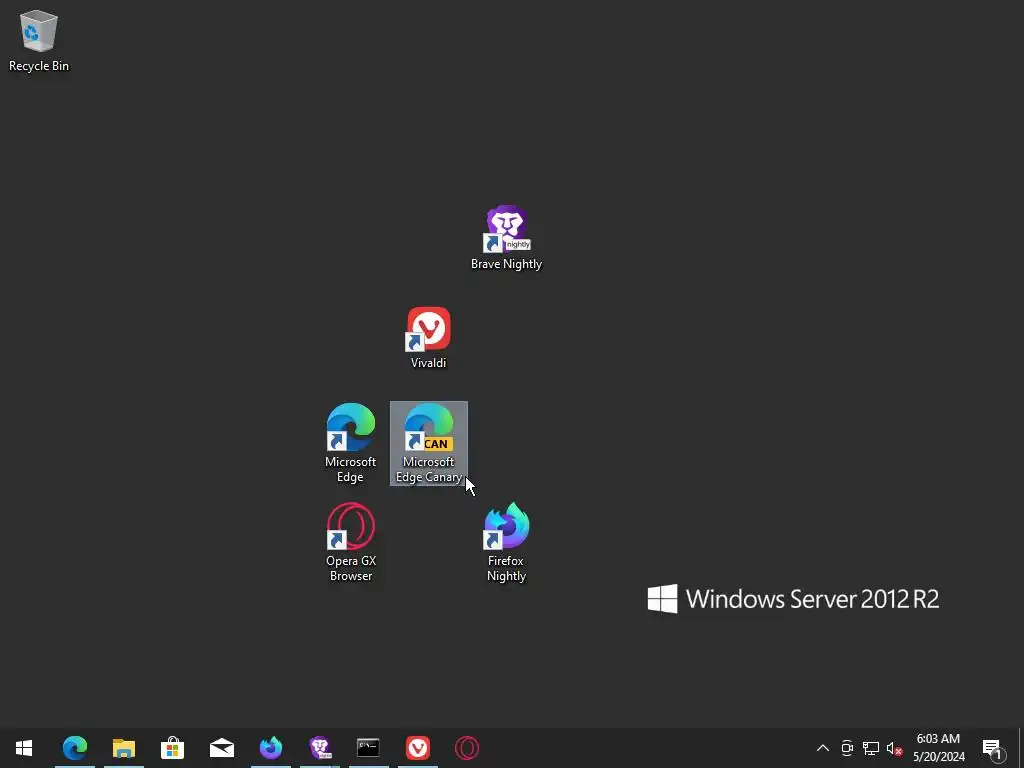
Task: Launch Opera from the taskbar
Action: pyautogui.click(x=466, y=748)
